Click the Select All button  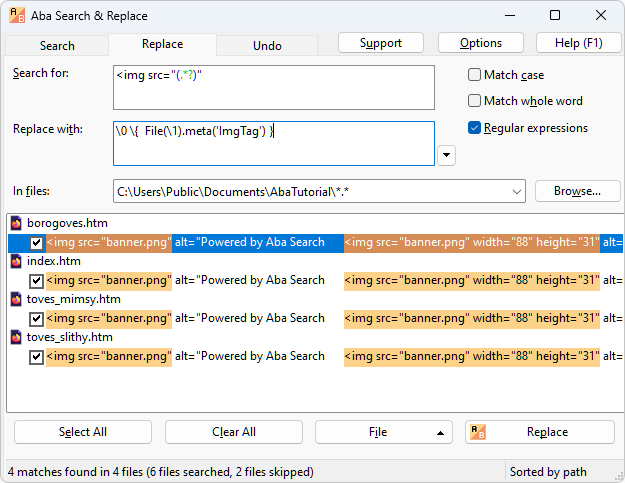click(83, 432)
